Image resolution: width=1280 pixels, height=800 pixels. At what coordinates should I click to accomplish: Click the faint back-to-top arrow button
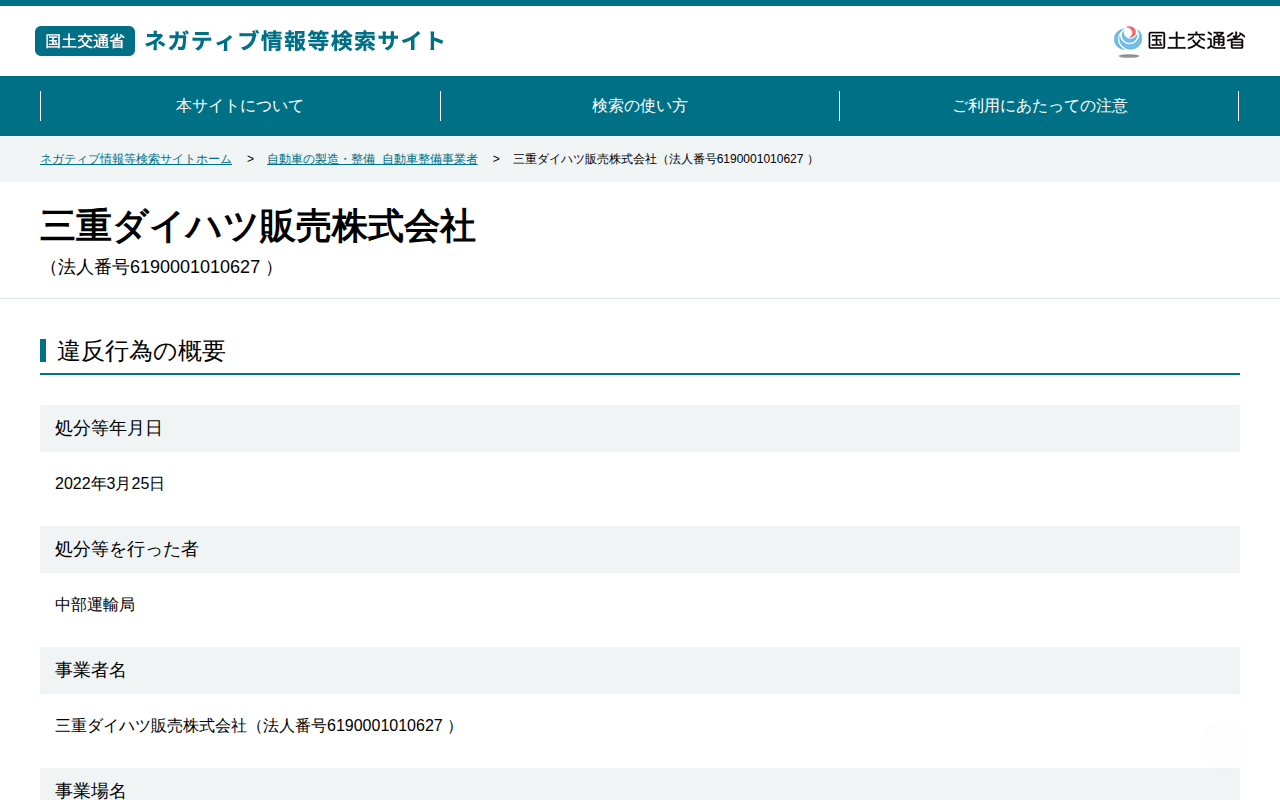click(1224, 743)
